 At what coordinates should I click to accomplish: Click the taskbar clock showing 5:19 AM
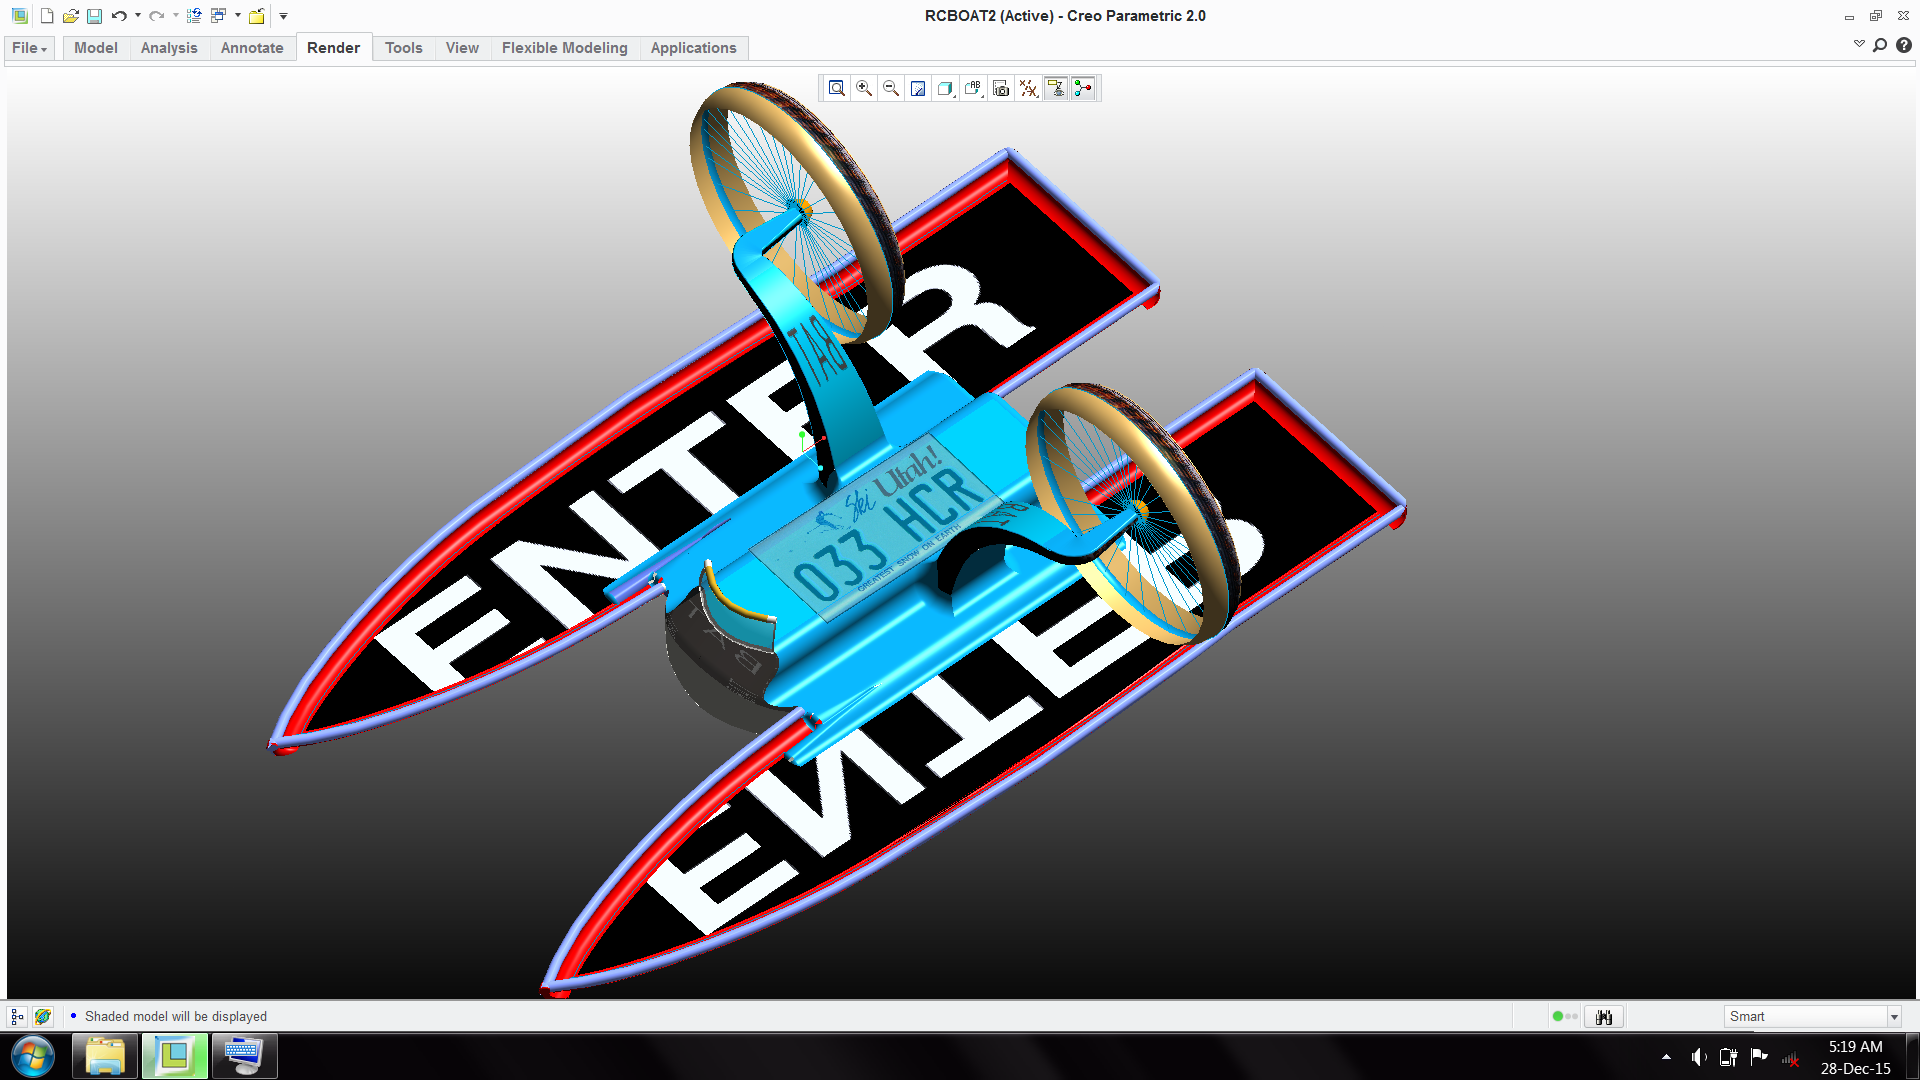[x=1855, y=1057]
